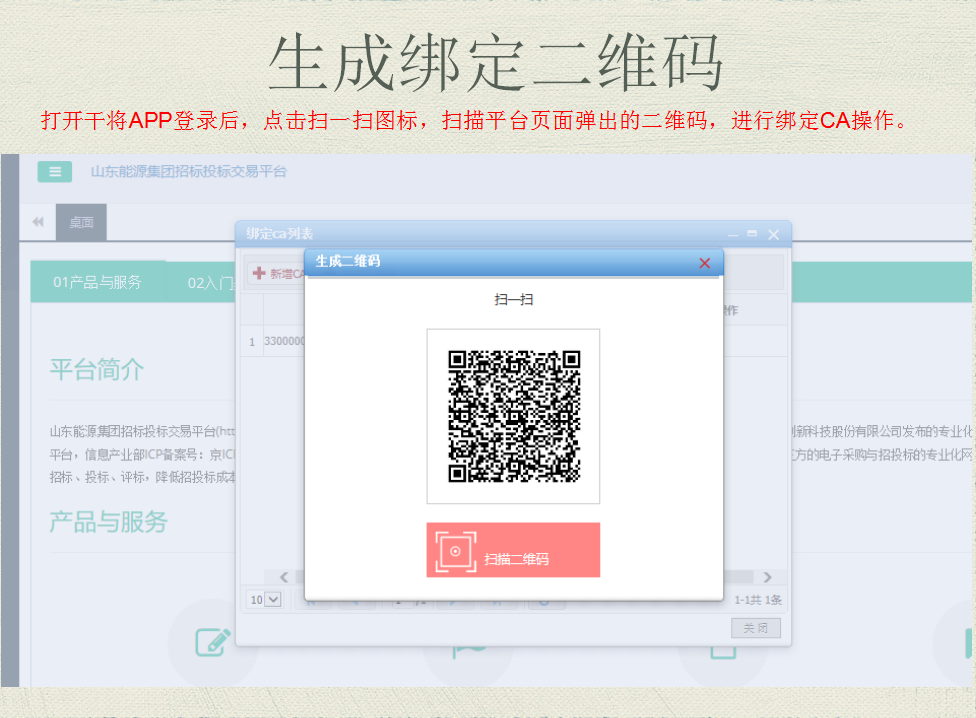976x718 pixels.
Task: Click the left scroll arrow of the table
Action: click(x=284, y=577)
